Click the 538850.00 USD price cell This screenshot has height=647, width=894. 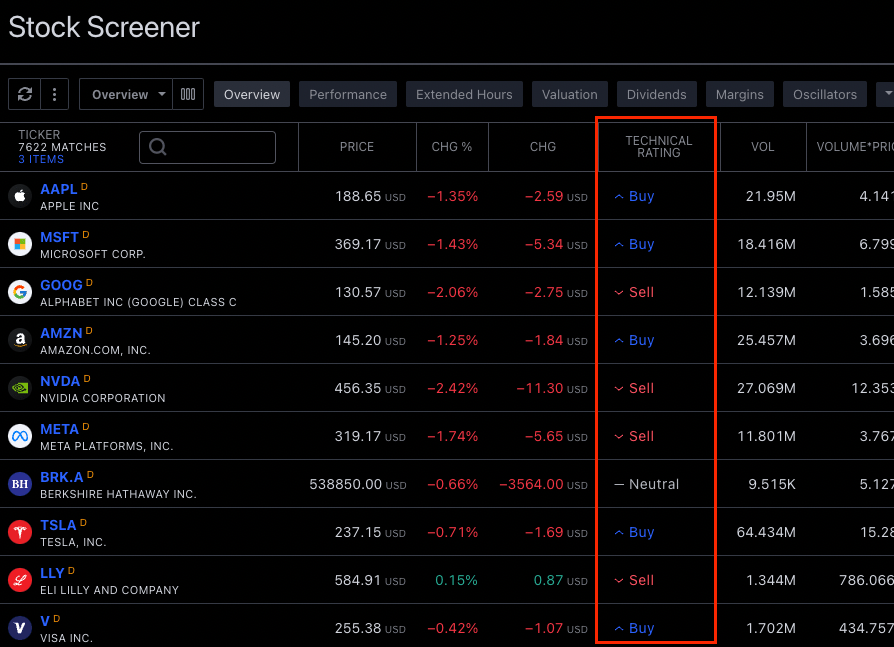tap(357, 484)
